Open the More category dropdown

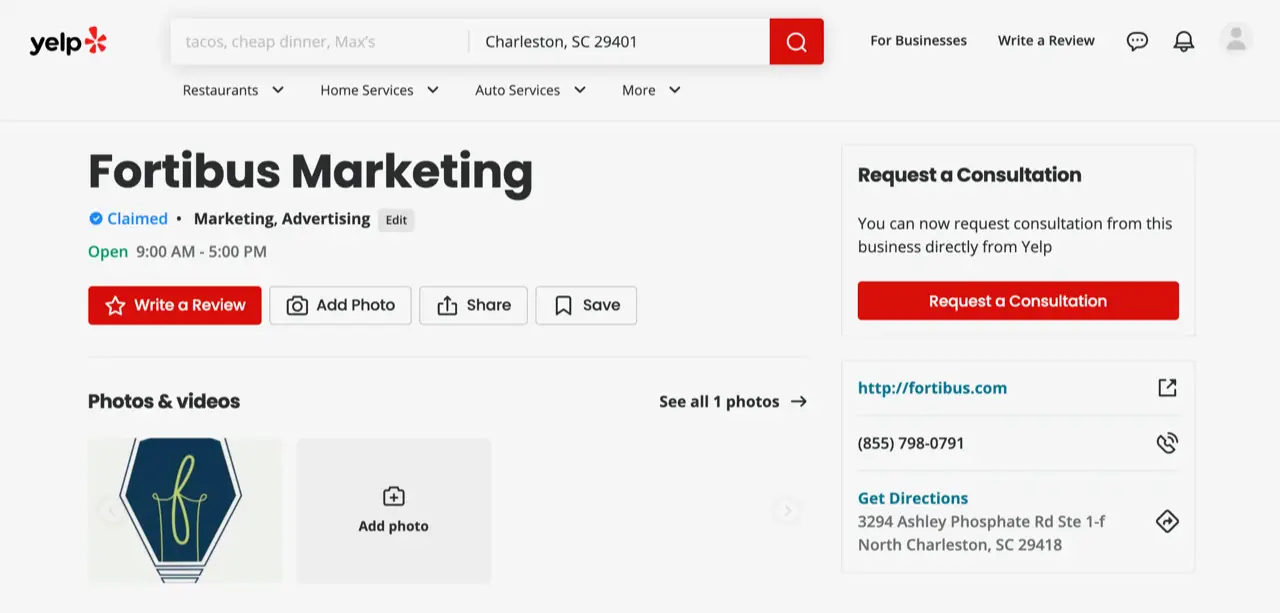(x=650, y=90)
